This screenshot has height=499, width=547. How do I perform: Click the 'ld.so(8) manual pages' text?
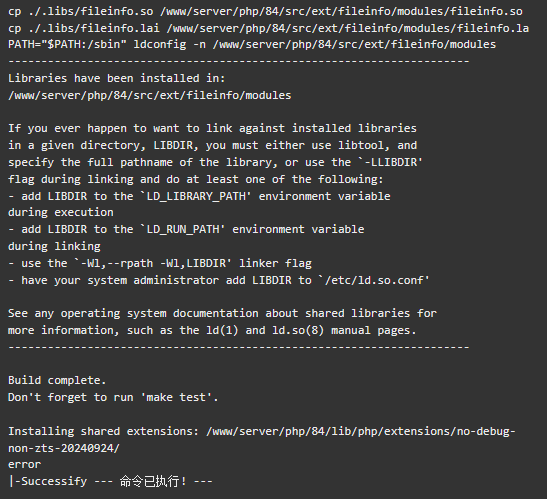point(344,330)
